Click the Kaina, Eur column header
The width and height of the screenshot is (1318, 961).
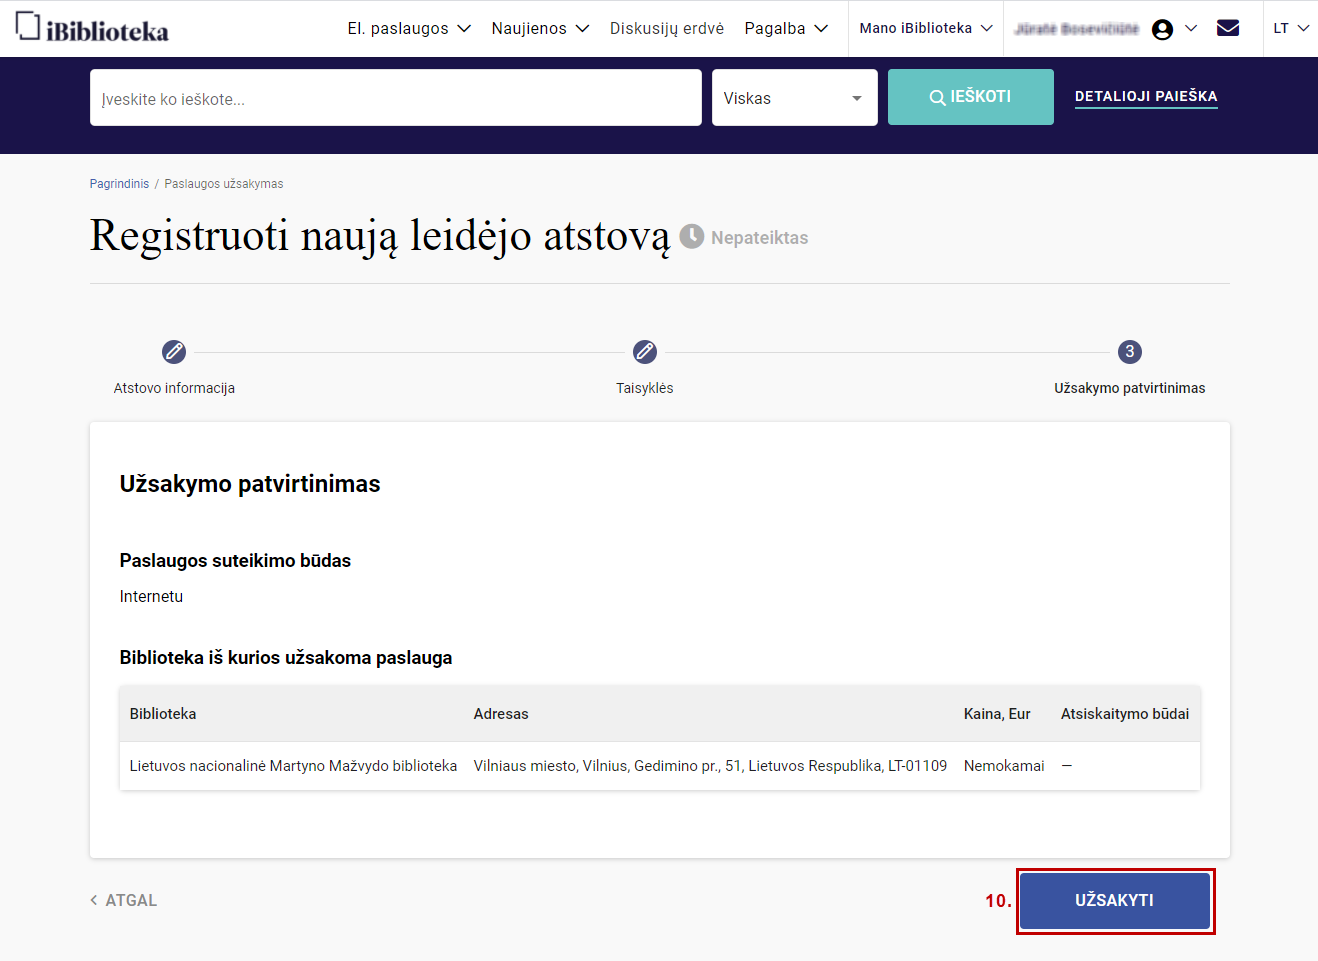coord(997,714)
